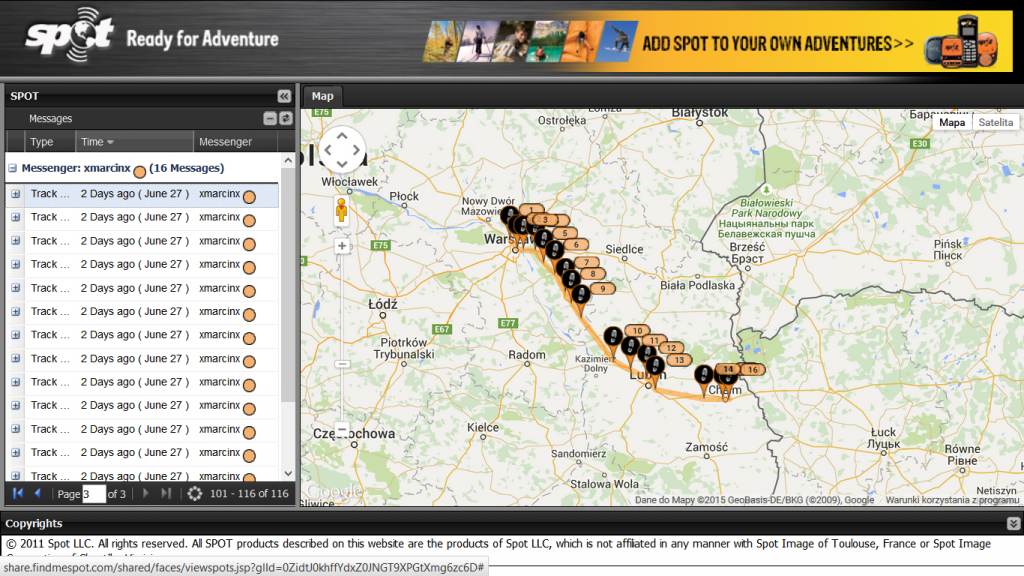Go to previous page of messages
Screen dimensions: 1024x576
point(38,493)
